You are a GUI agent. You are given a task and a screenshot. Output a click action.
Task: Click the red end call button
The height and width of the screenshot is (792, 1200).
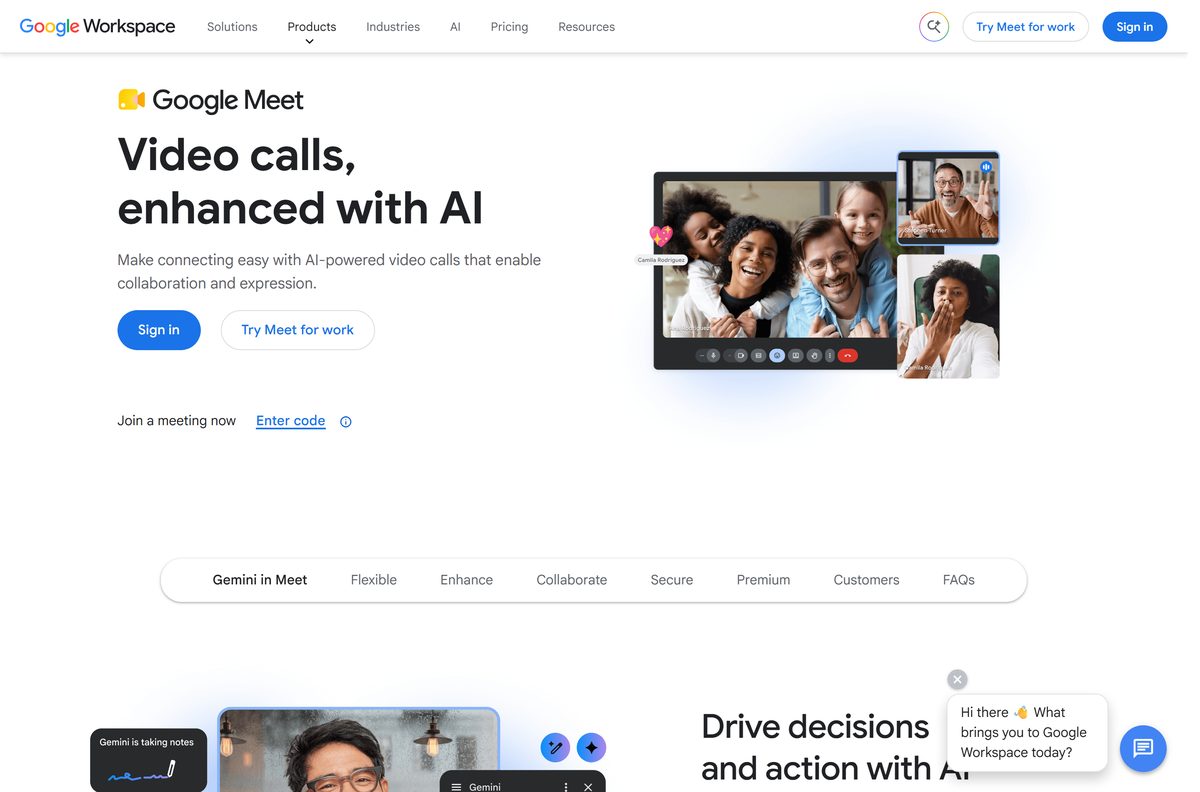click(x=848, y=355)
